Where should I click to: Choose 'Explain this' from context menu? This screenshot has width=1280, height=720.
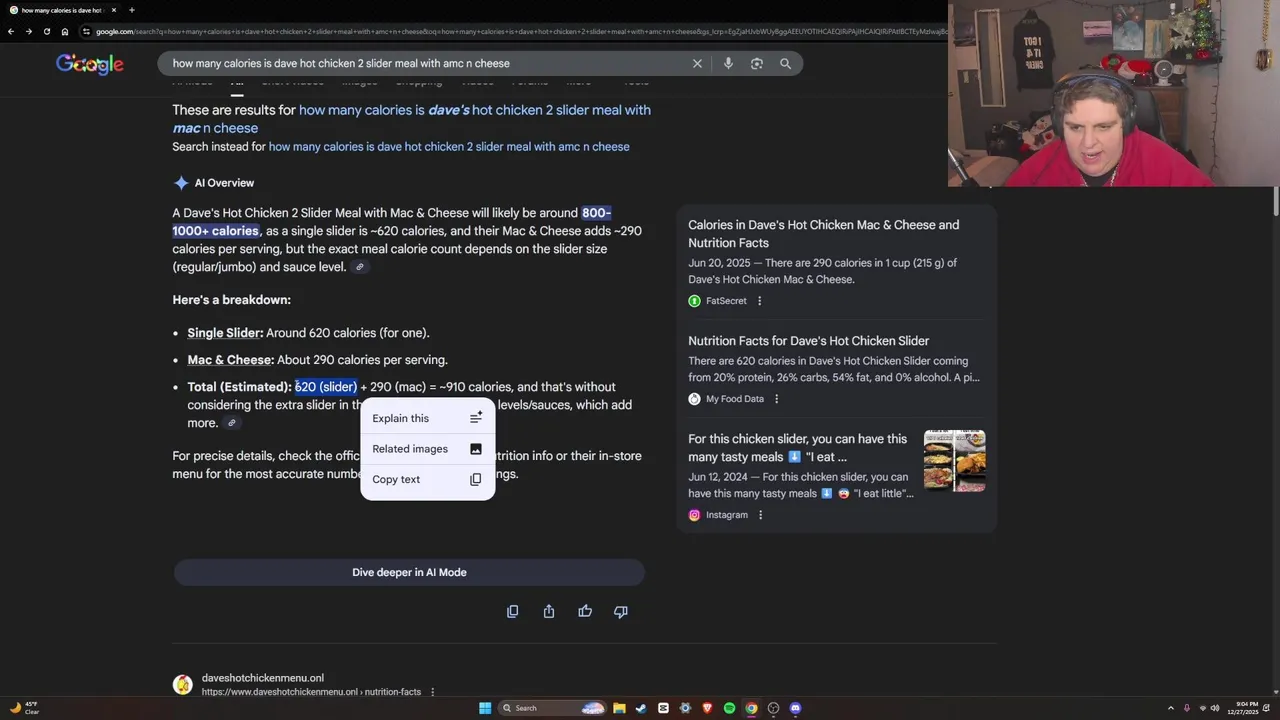click(x=428, y=418)
